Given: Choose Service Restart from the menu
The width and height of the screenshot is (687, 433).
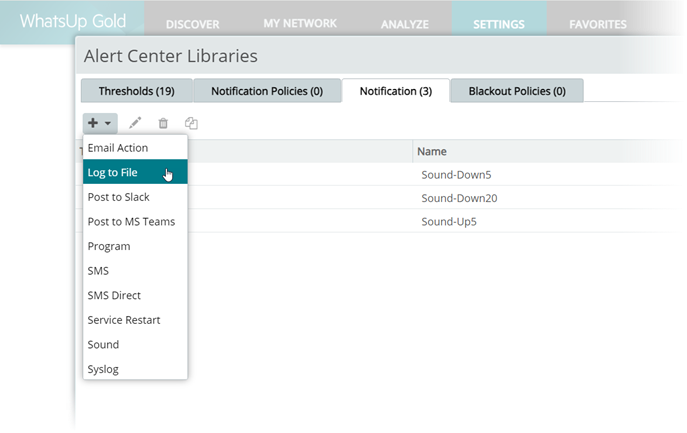Looking at the screenshot, I should point(135,319).
